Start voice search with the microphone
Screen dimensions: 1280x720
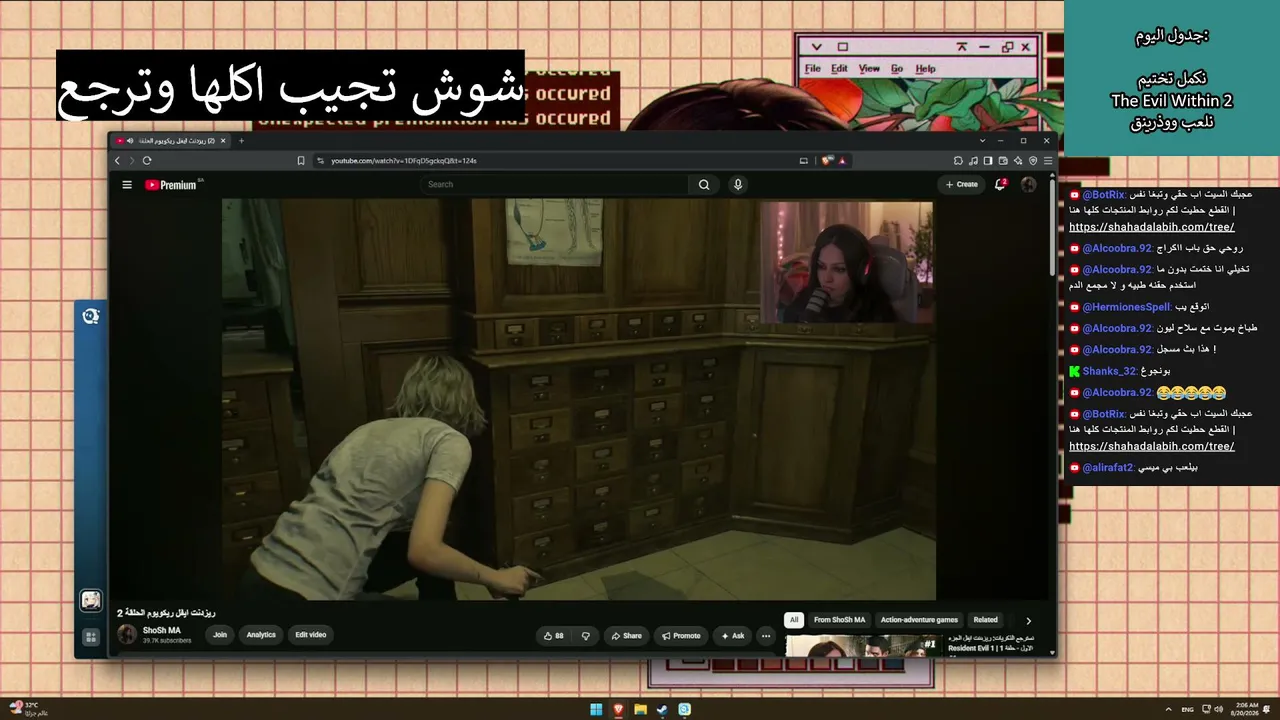click(x=738, y=185)
